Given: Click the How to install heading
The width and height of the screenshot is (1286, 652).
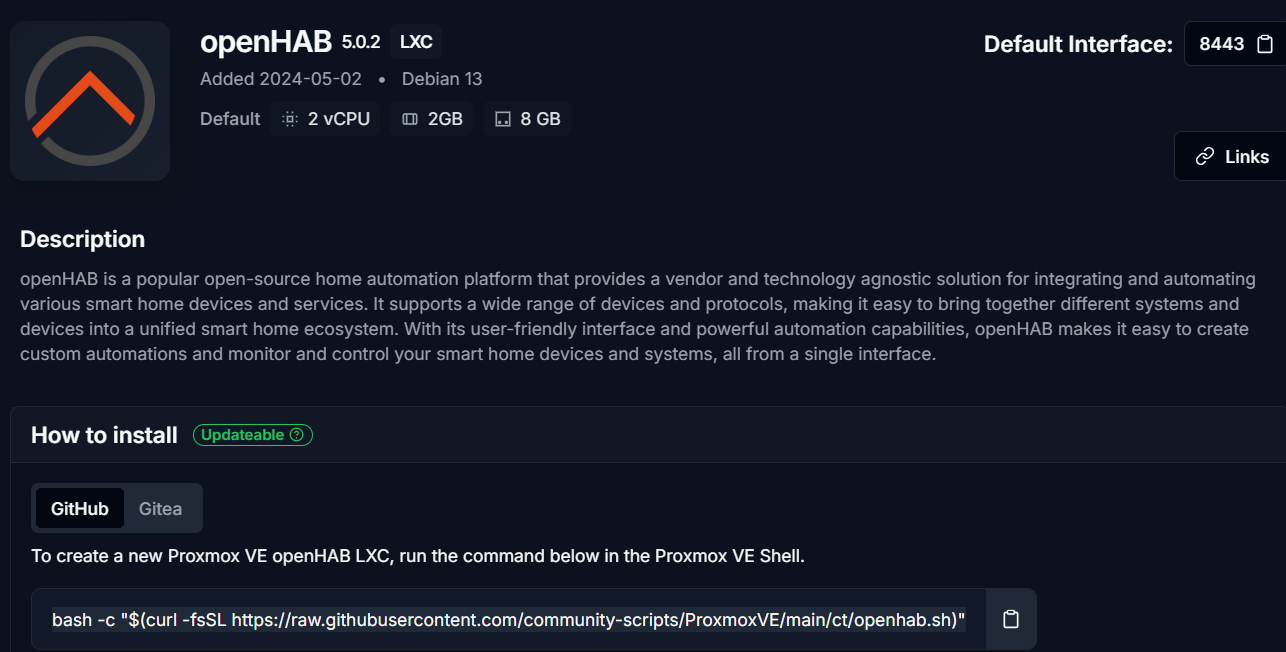Looking at the screenshot, I should pos(104,435).
